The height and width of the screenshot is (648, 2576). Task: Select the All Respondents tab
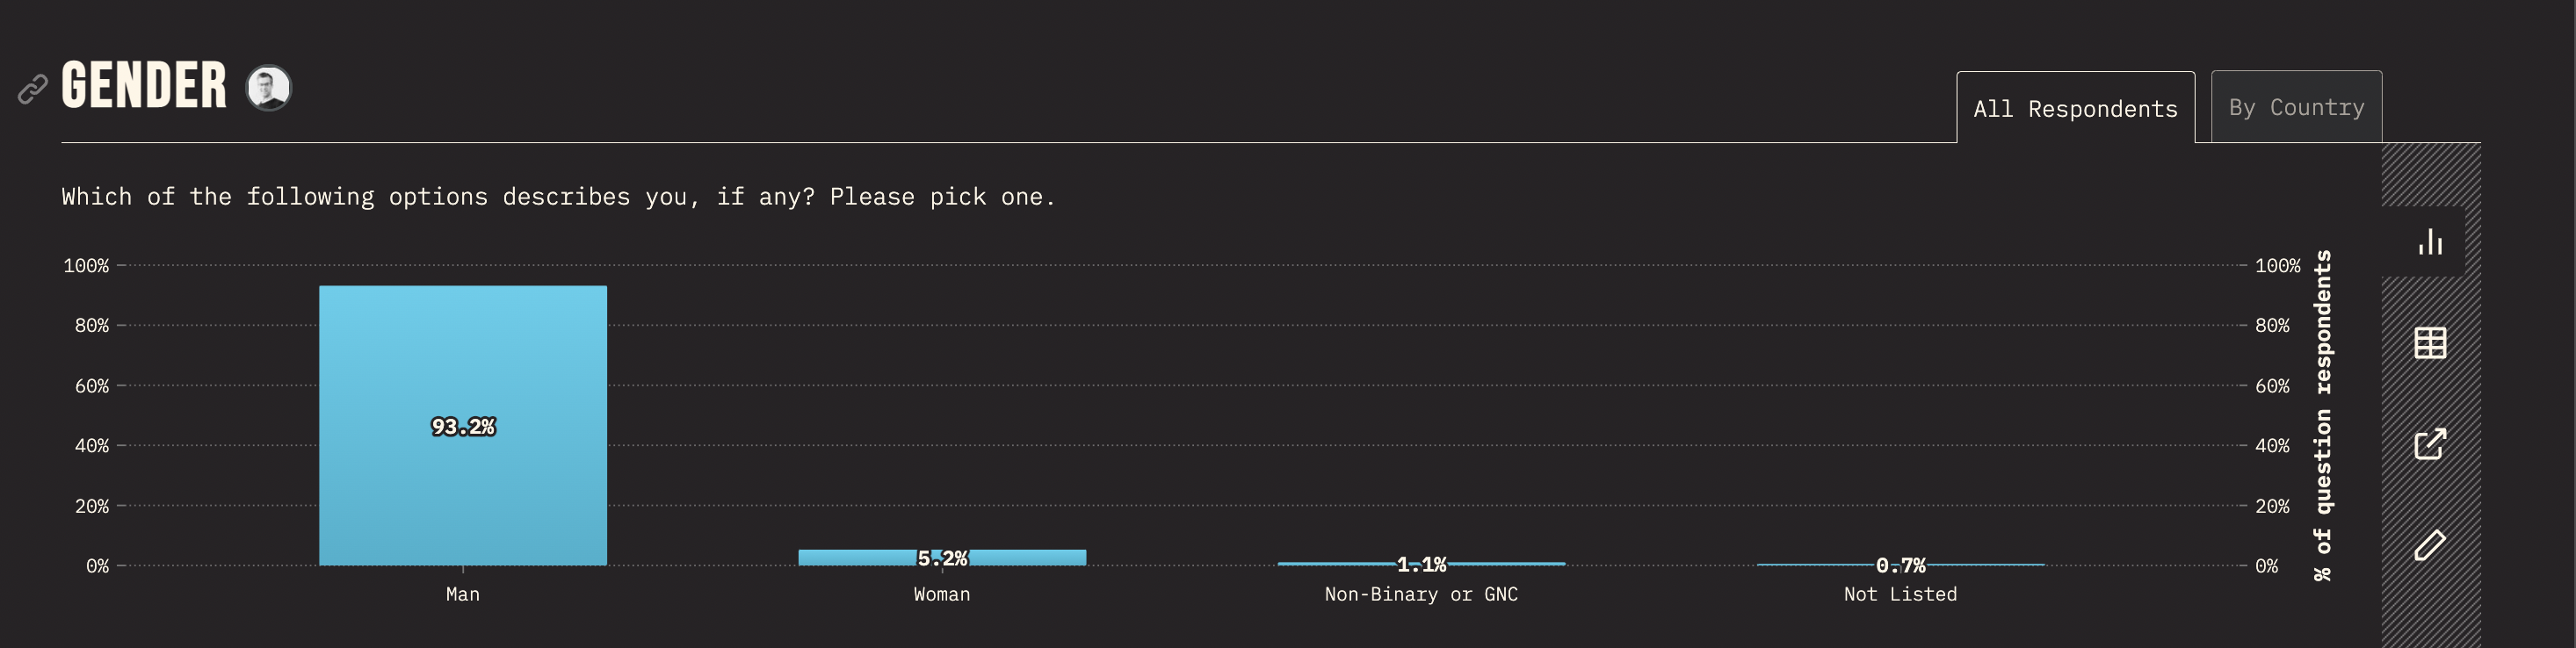click(2075, 108)
